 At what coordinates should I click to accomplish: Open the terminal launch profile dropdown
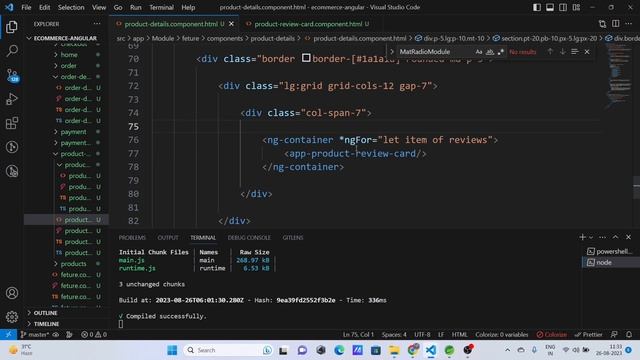point(591,237)
